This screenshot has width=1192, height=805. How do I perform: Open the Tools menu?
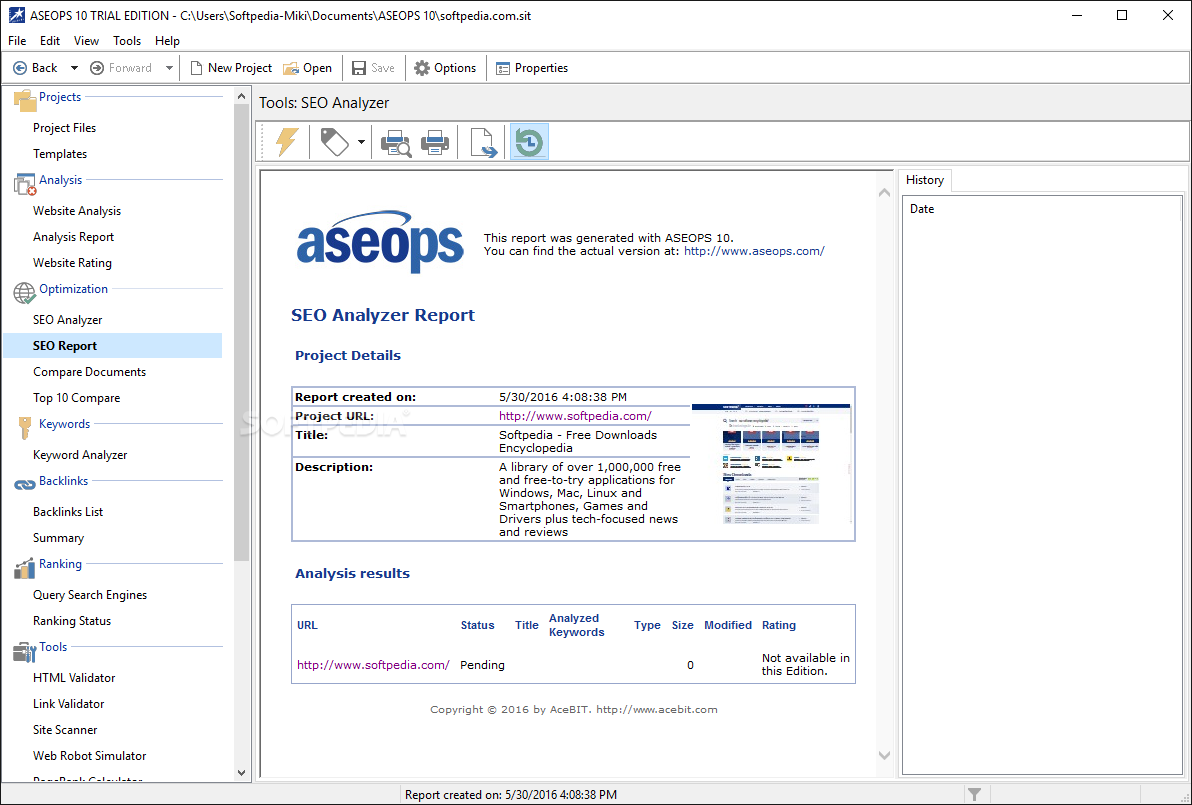click(x=127, y=41)
